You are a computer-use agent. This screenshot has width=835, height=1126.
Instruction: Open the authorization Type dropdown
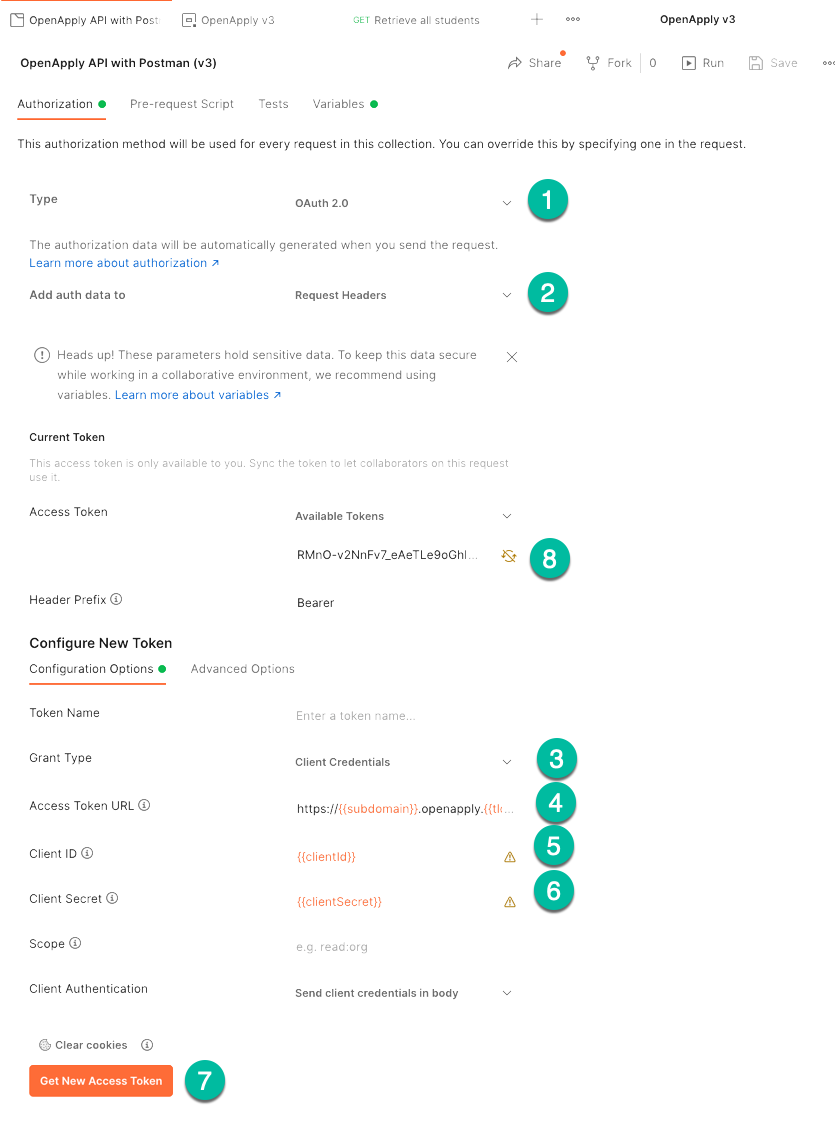(x=507, y=203)
